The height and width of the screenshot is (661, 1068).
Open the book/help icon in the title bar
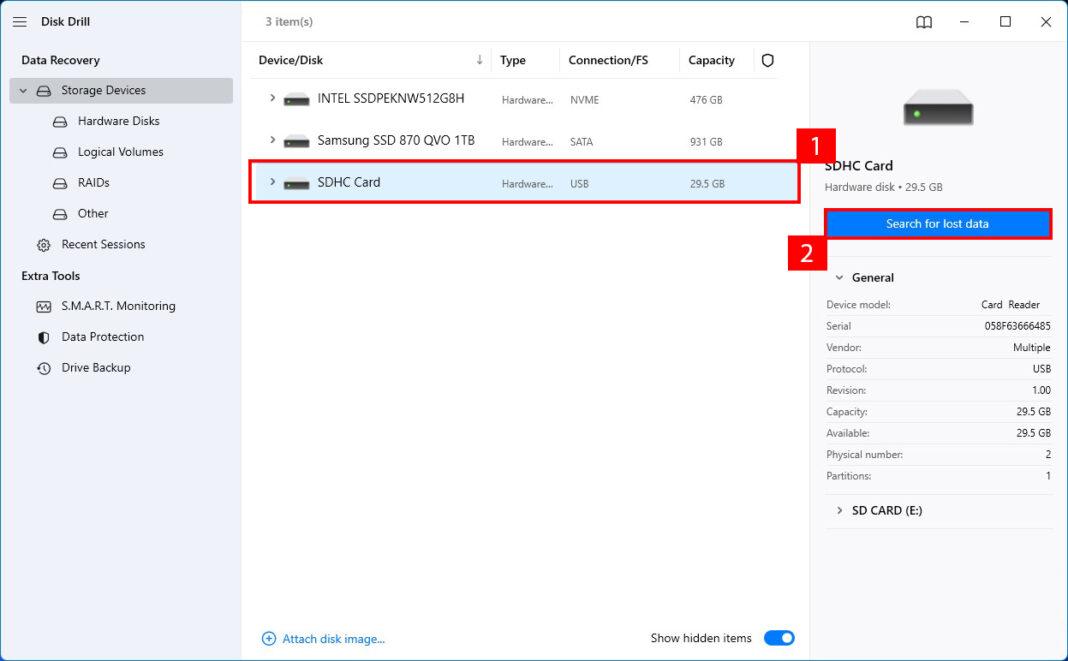(922, 21)
